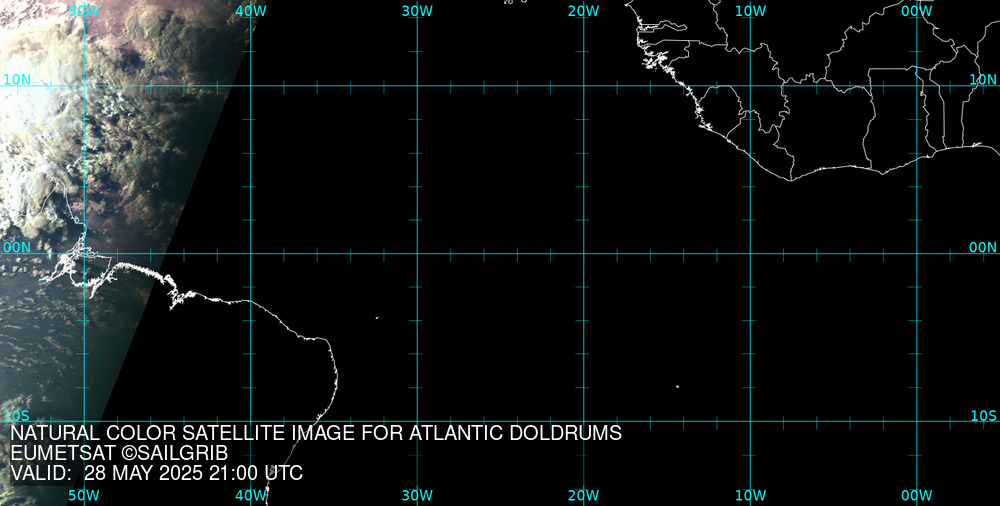Click the 00W longitude label along the top edge
The height and width of the screenshot is (506, 1000).
coord(917,11)
